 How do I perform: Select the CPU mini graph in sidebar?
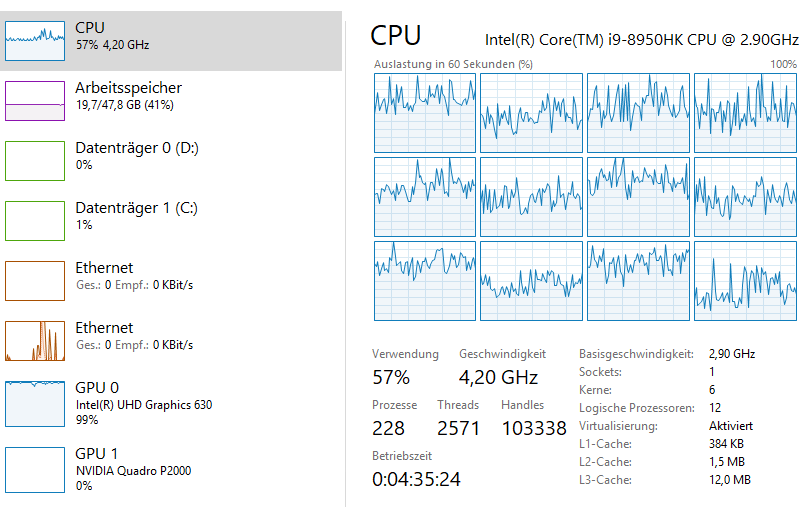pyautogui.click(x=35, y=41)
